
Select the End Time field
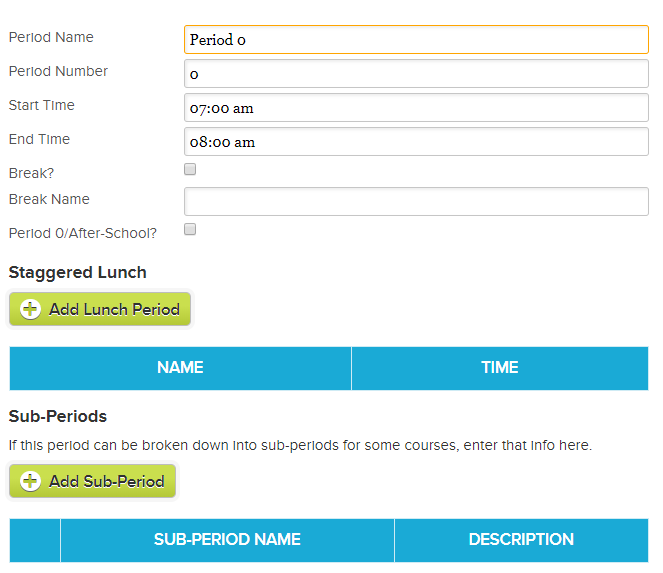pyautogui.click(x=416, y=141)
